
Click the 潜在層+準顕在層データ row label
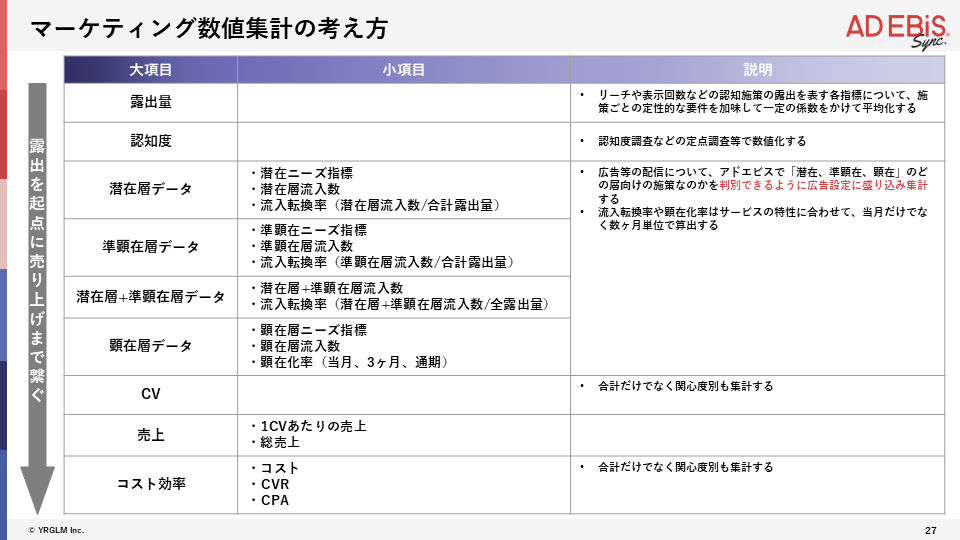click(x=151, y=297)
